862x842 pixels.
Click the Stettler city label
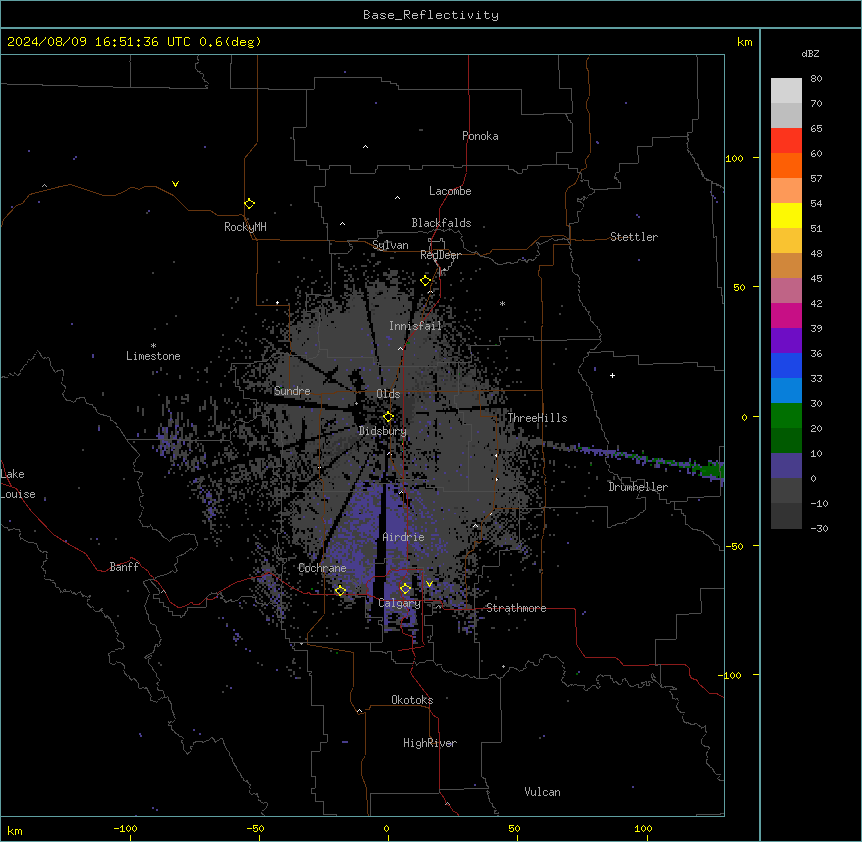(634, 237)
